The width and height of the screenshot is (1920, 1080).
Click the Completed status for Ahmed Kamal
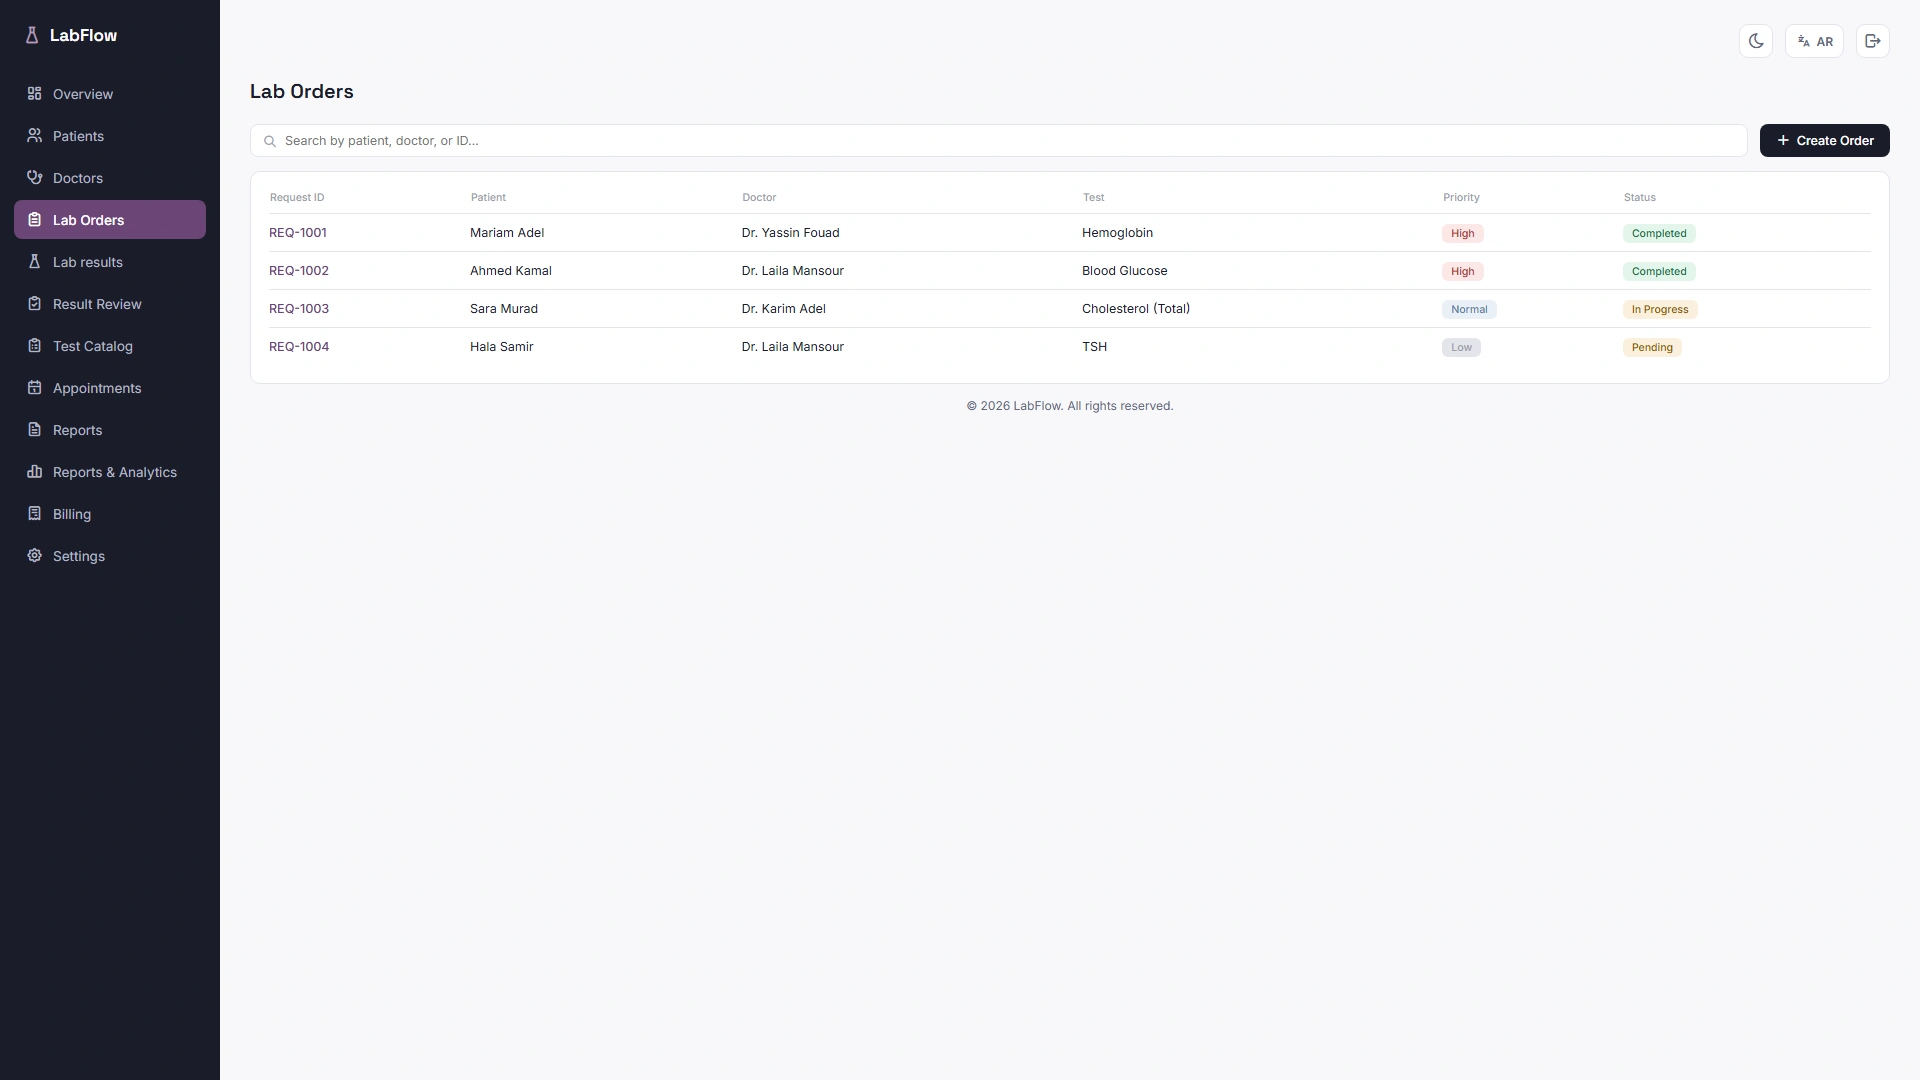tap(1659, 271)
